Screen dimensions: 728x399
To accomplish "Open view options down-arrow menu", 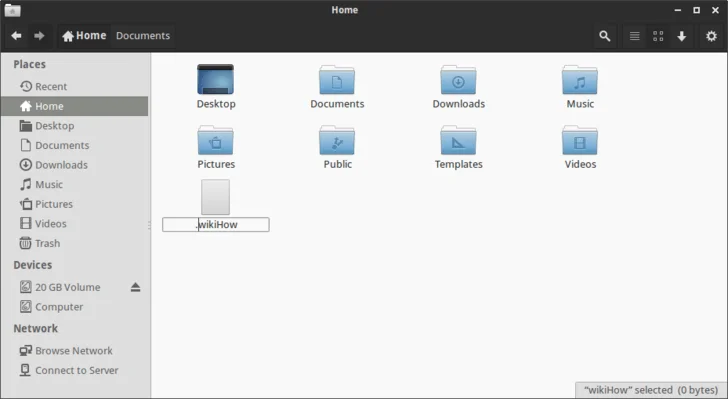I will pos(682,36).
